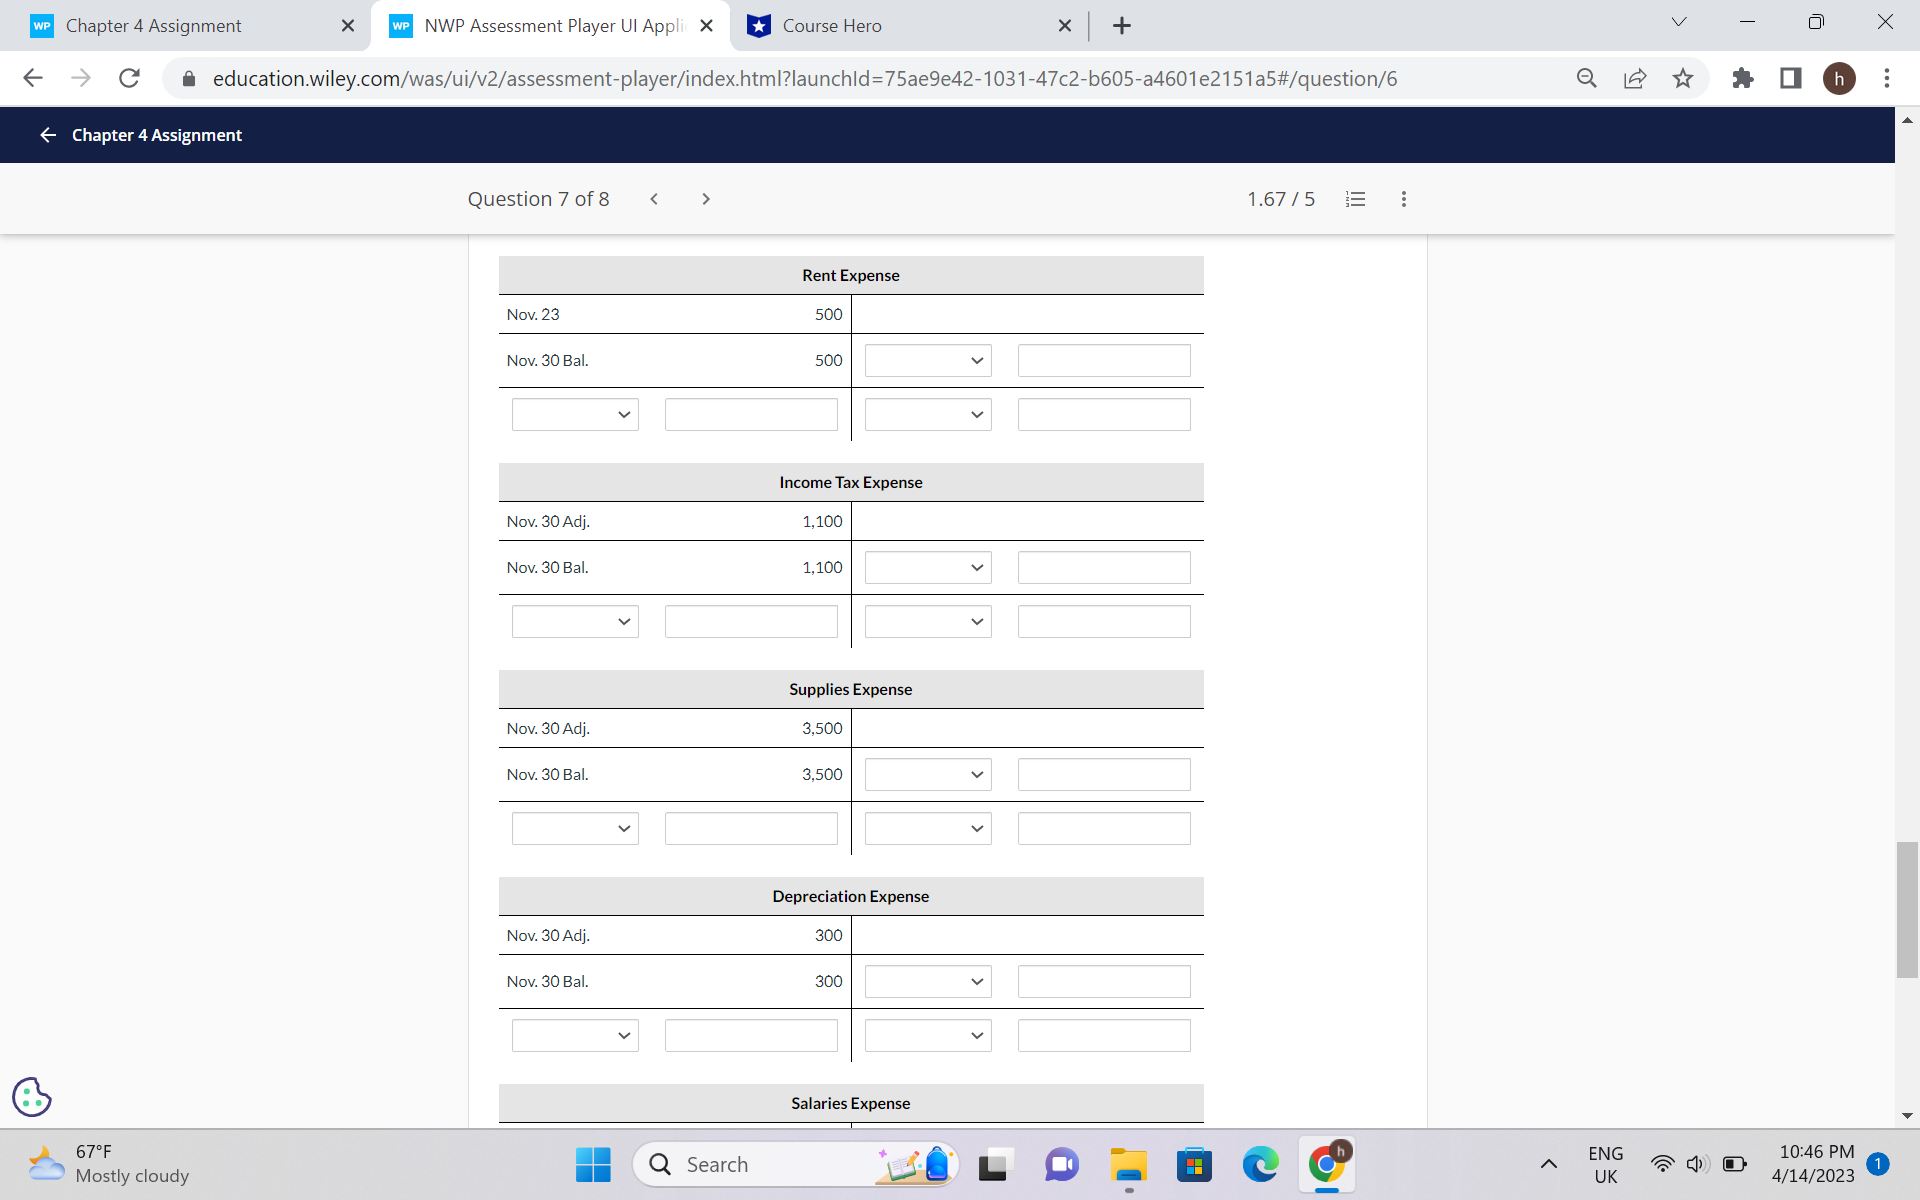Bookmark the page using the star icon
Viewport: 1920px width, 1200px height.
1684,78
